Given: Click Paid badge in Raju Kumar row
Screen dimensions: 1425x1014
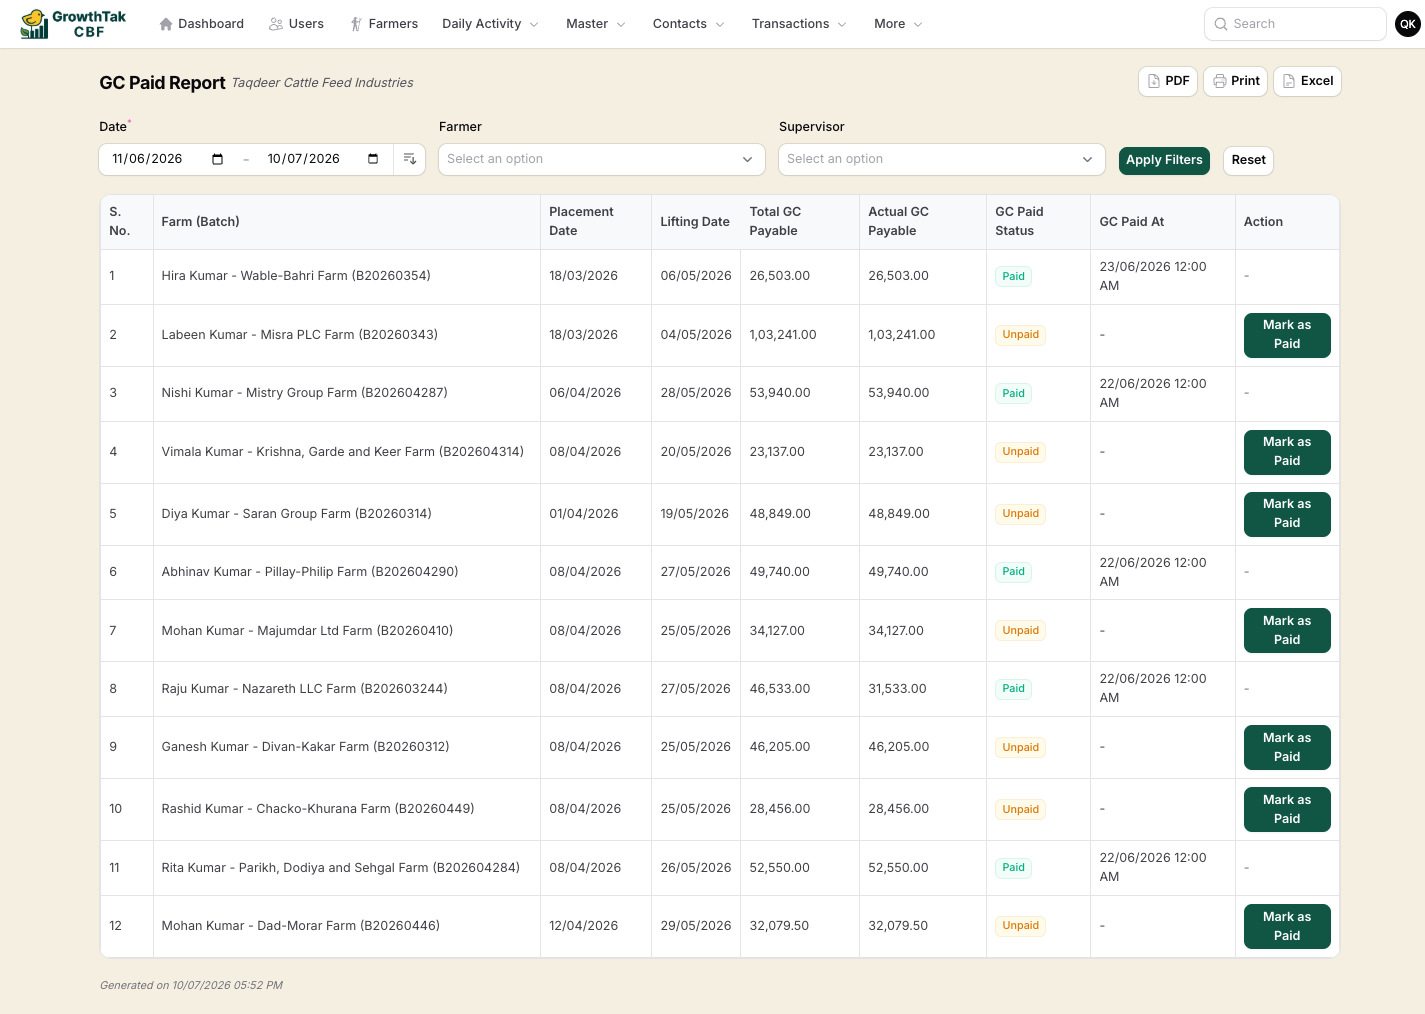Looking at the screenshot, I should [1013, 689].
